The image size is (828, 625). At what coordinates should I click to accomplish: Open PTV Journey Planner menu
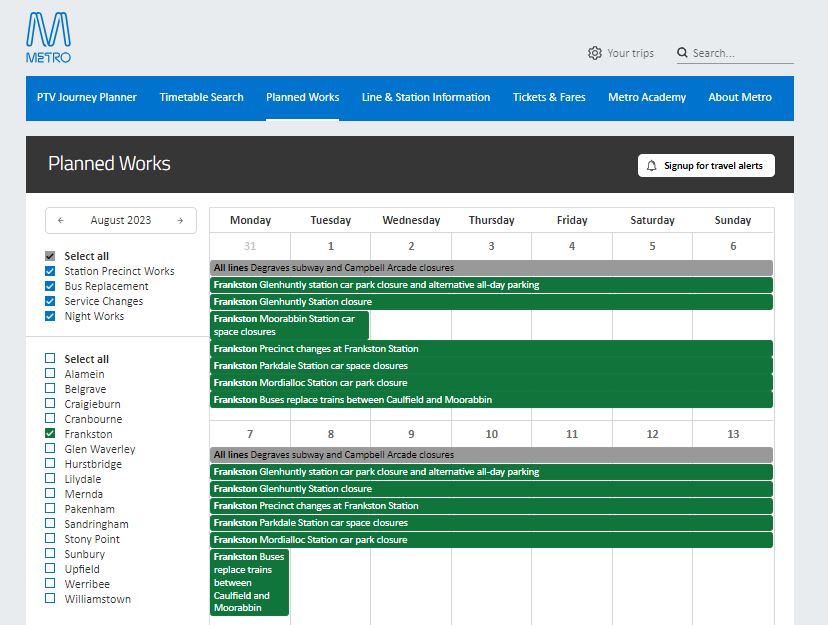tap(87, 98)
